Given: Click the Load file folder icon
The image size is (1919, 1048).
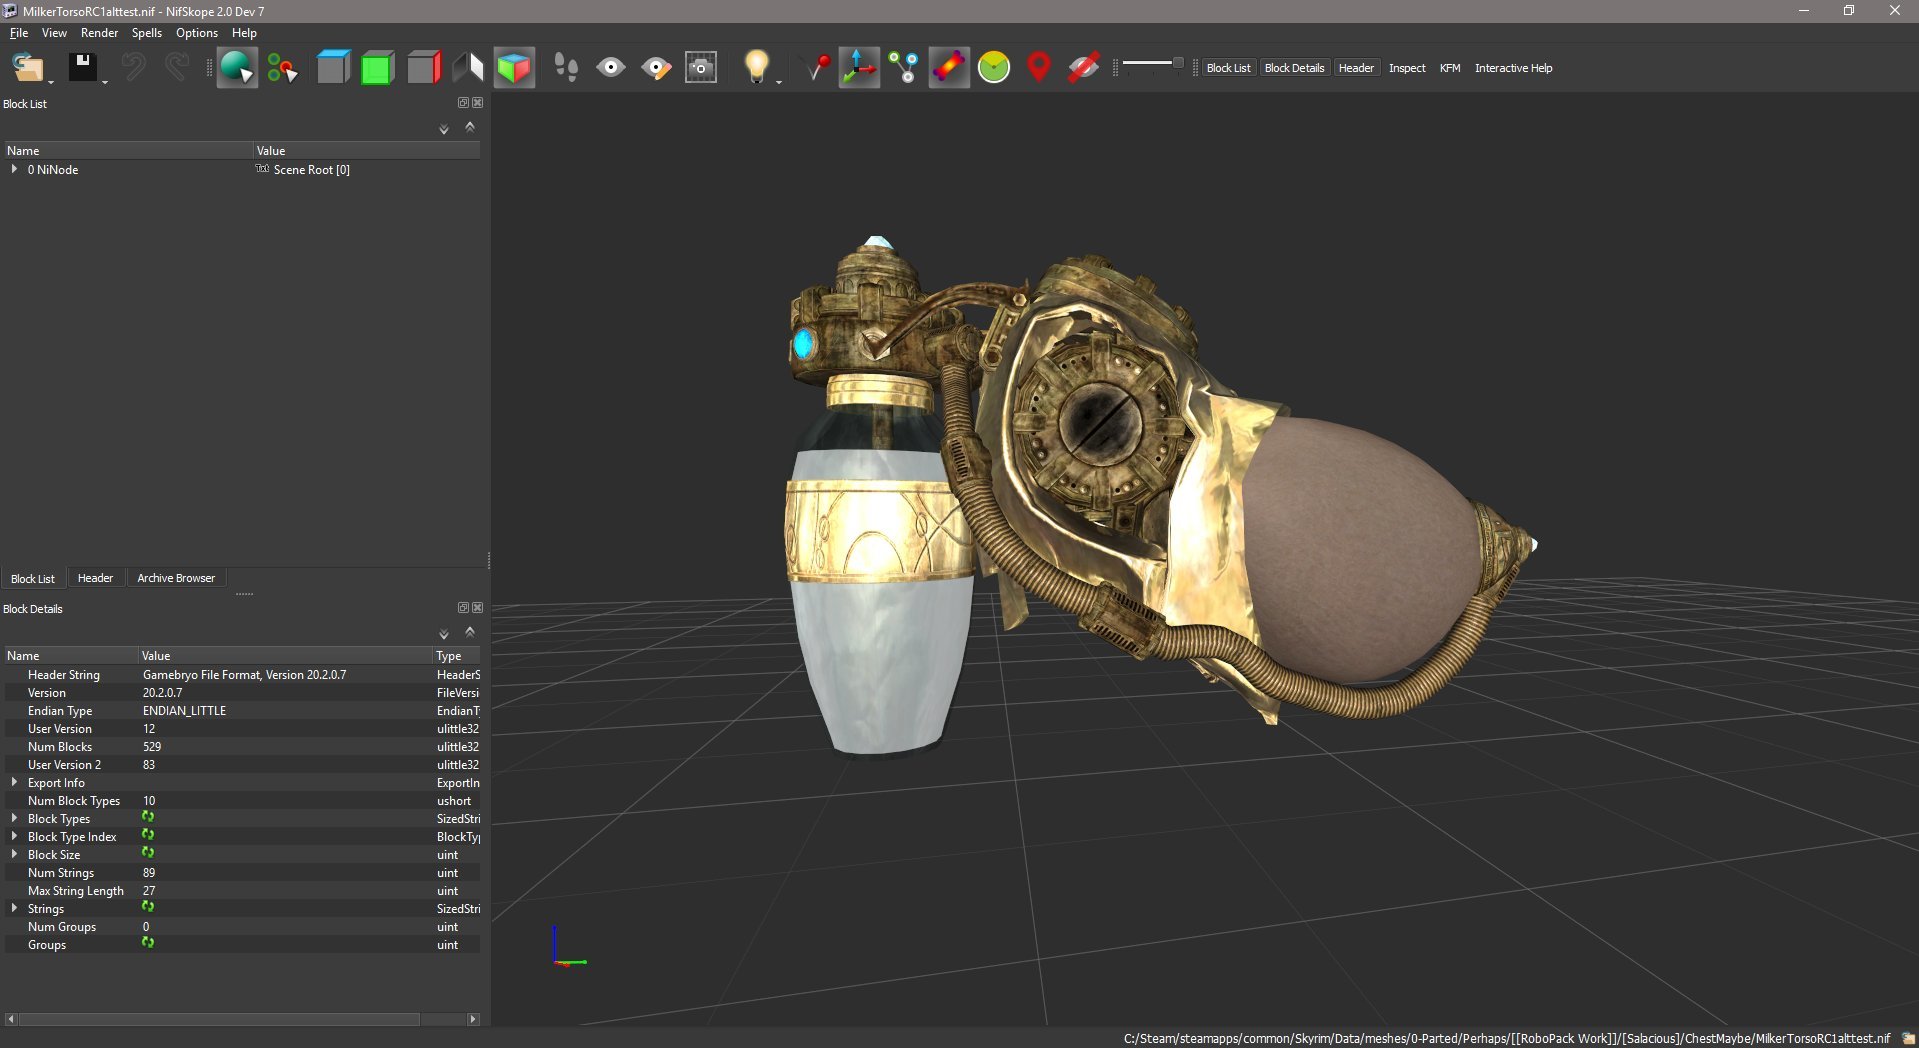Looking at the screenshot, I should point(27,68).
